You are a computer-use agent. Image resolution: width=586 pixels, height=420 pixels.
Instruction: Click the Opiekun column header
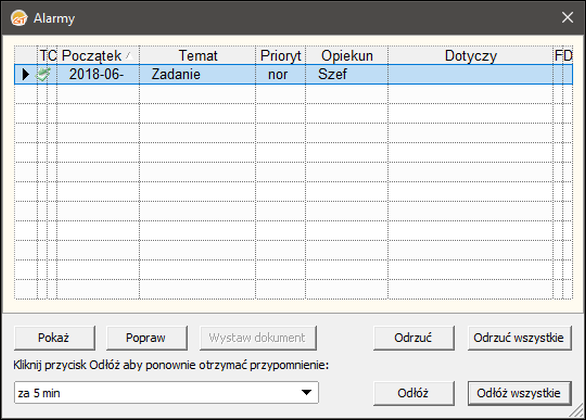(347, 56)
